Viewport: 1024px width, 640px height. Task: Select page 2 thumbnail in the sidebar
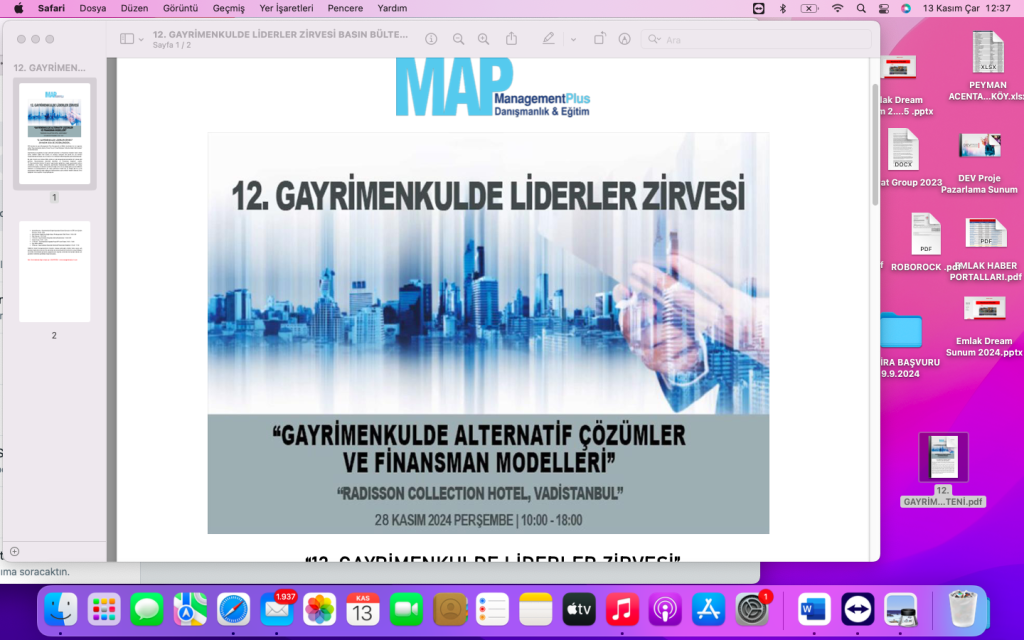pyautogui.click(x=54, y=272)
